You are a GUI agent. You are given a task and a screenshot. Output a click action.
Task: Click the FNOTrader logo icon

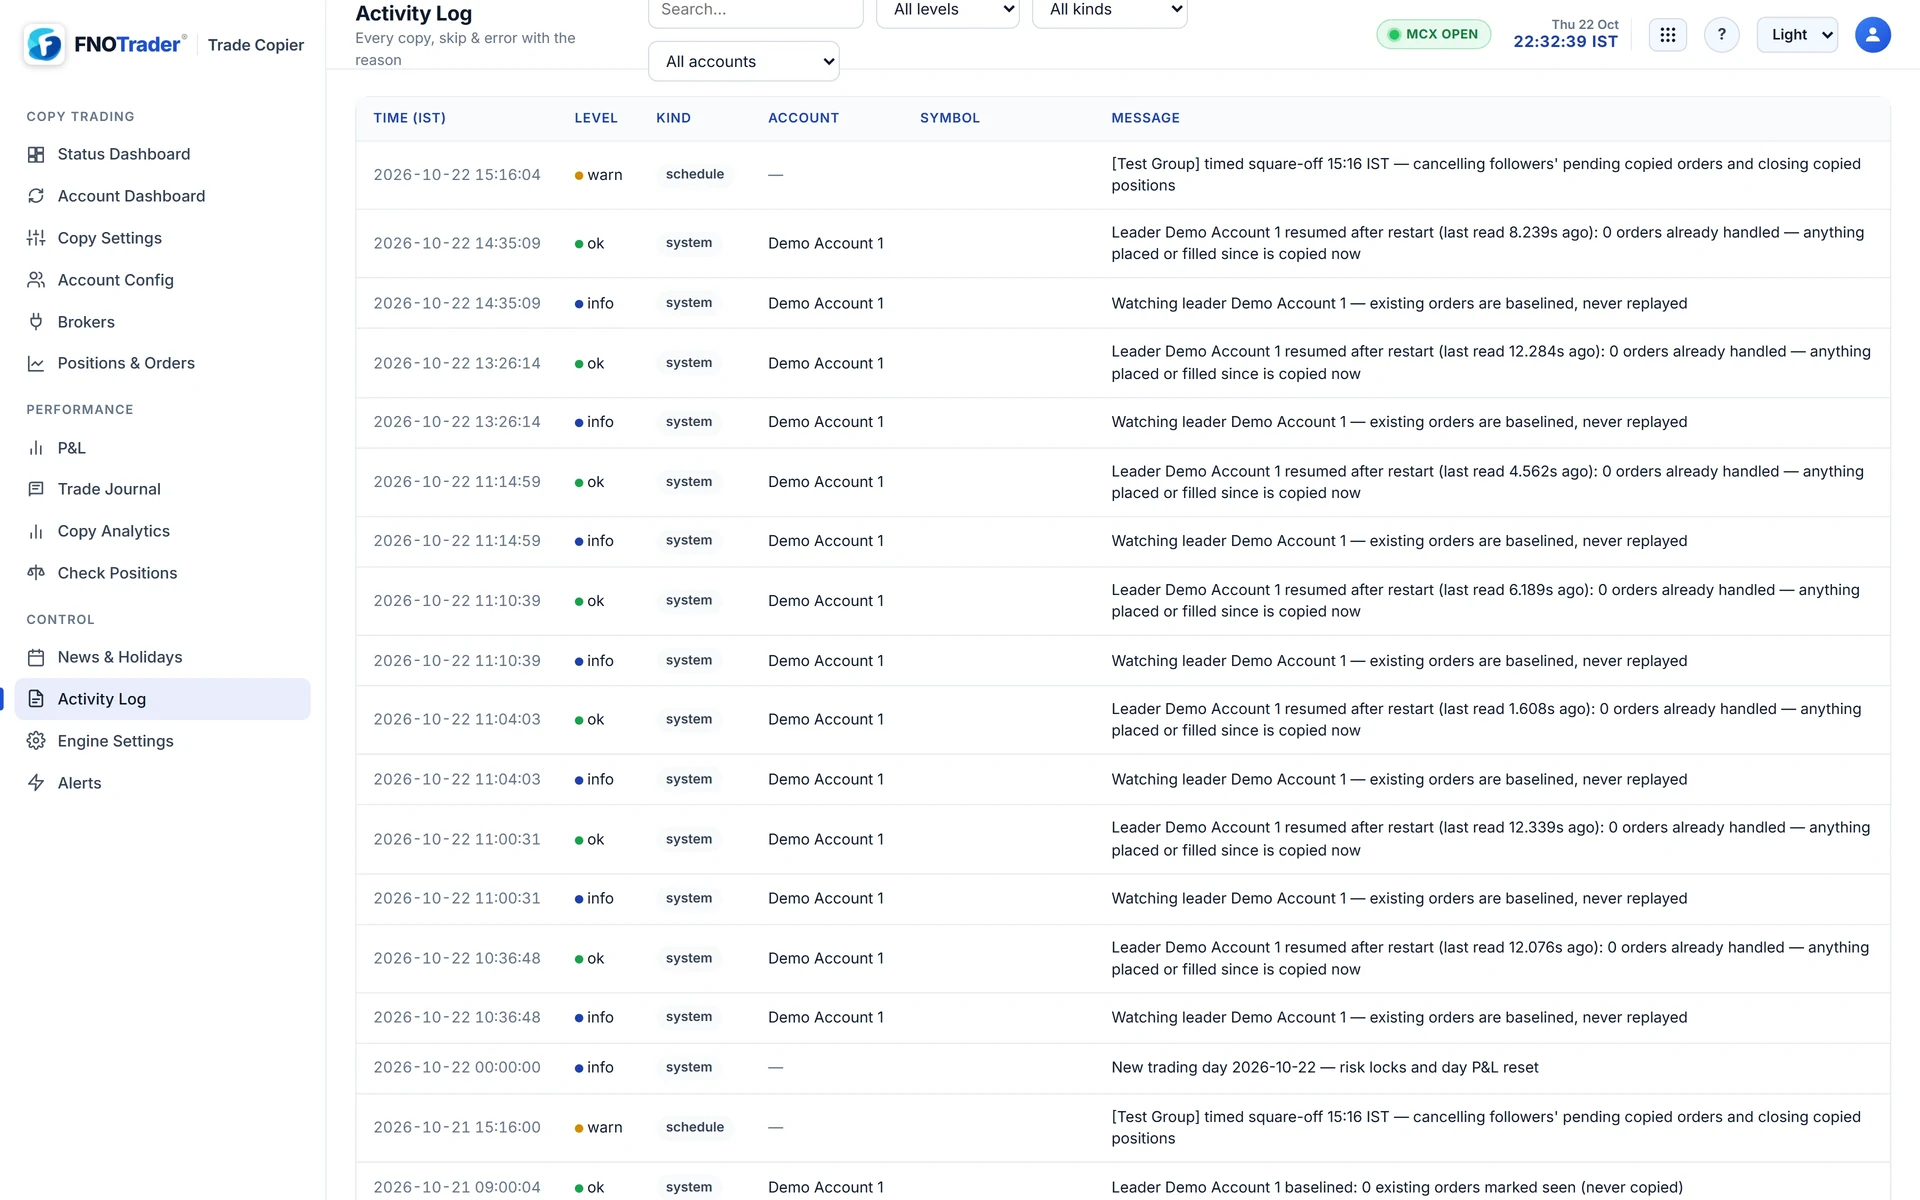(x=44, y=44)
